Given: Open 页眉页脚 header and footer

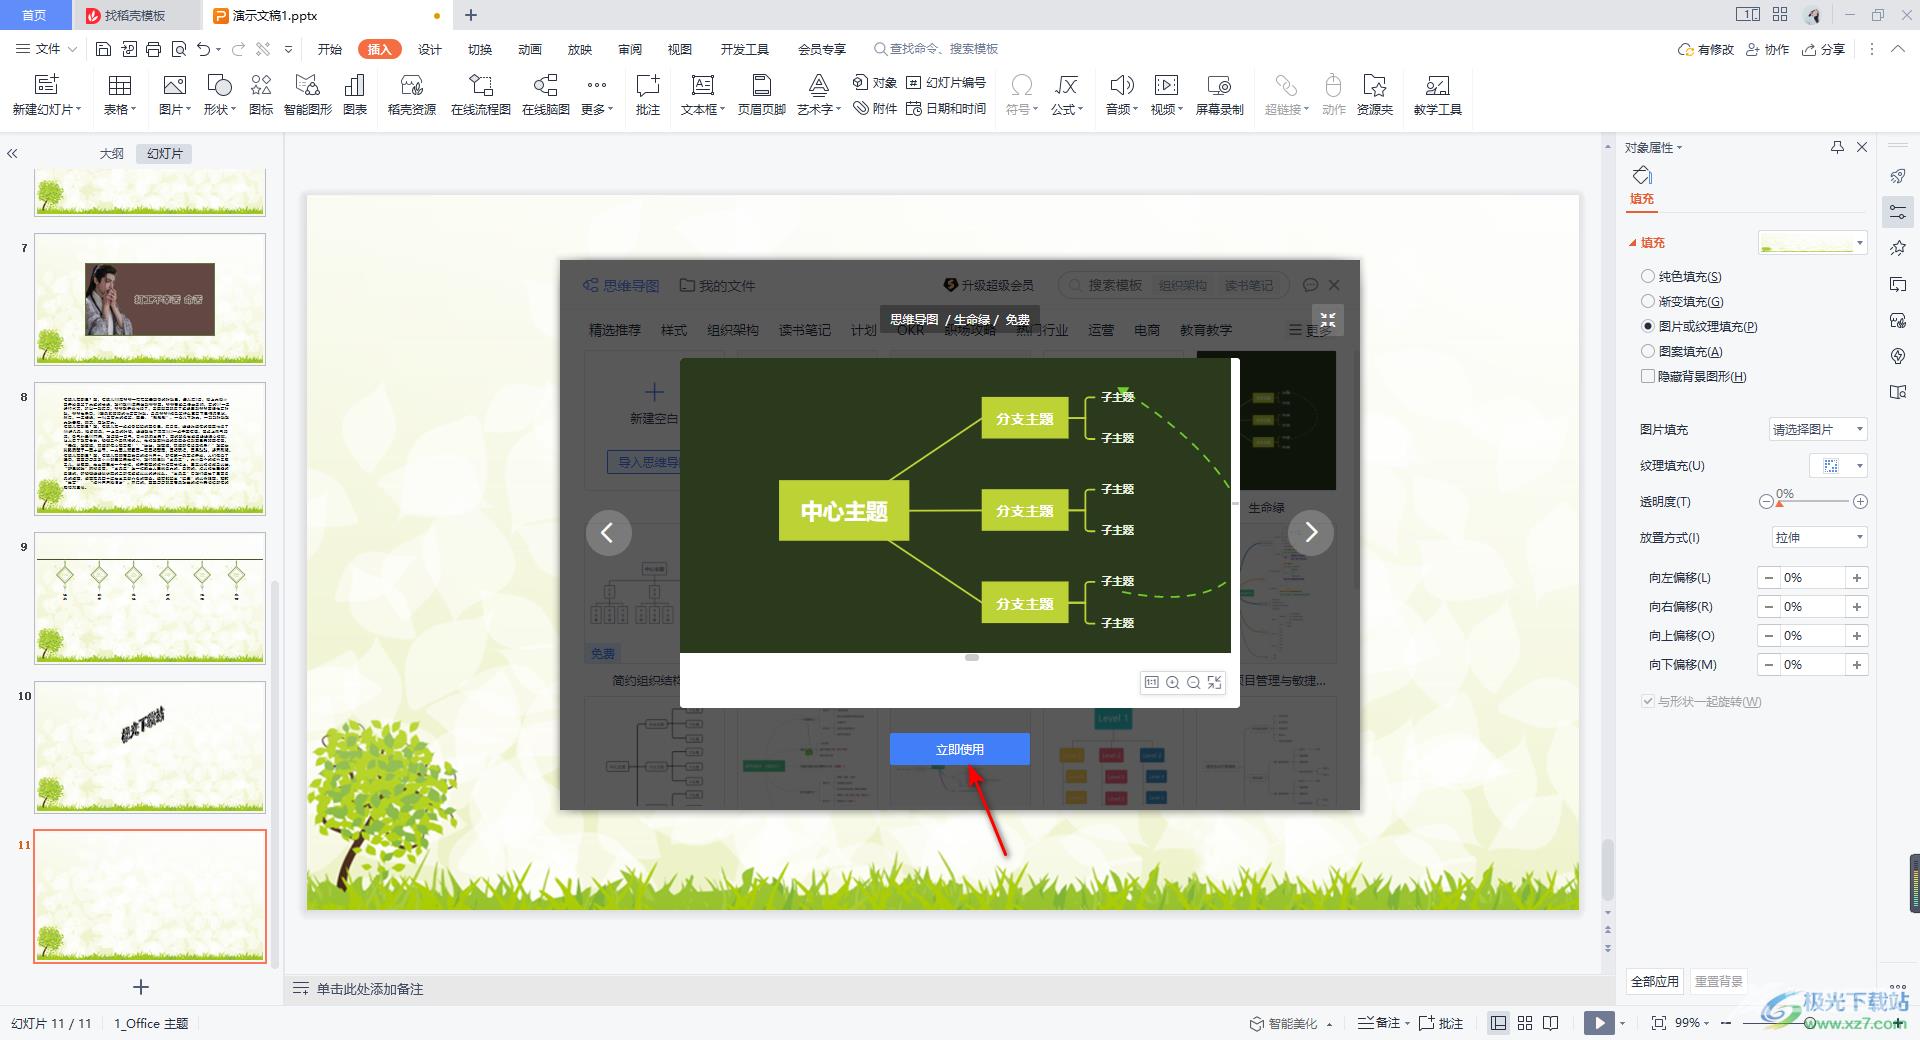Looking at the screenshot, I should [x=761, y=95].
